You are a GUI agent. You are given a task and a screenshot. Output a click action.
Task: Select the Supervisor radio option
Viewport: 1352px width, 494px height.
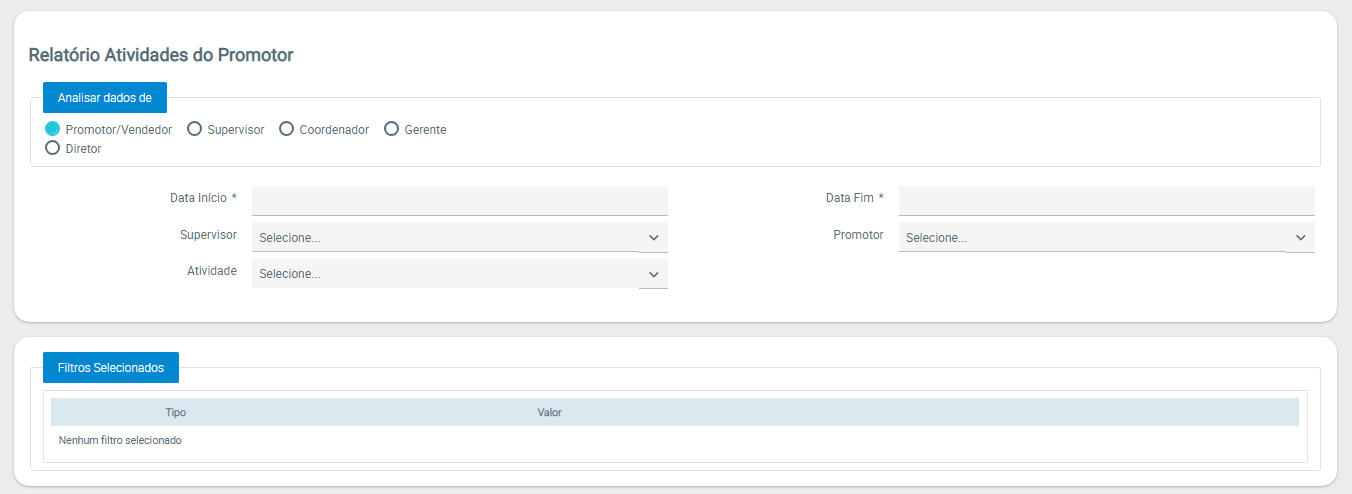[x=195, y=129]
